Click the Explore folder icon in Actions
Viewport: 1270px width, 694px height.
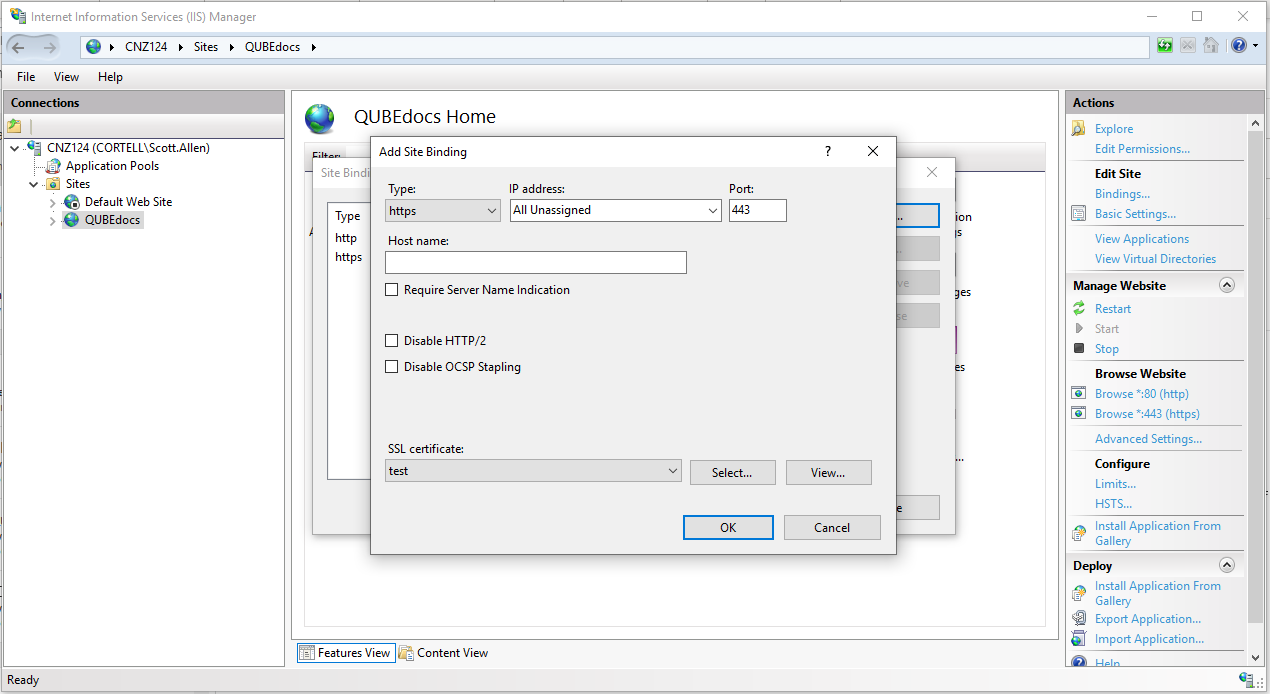pyautogui.click(x=1079, y=129)
